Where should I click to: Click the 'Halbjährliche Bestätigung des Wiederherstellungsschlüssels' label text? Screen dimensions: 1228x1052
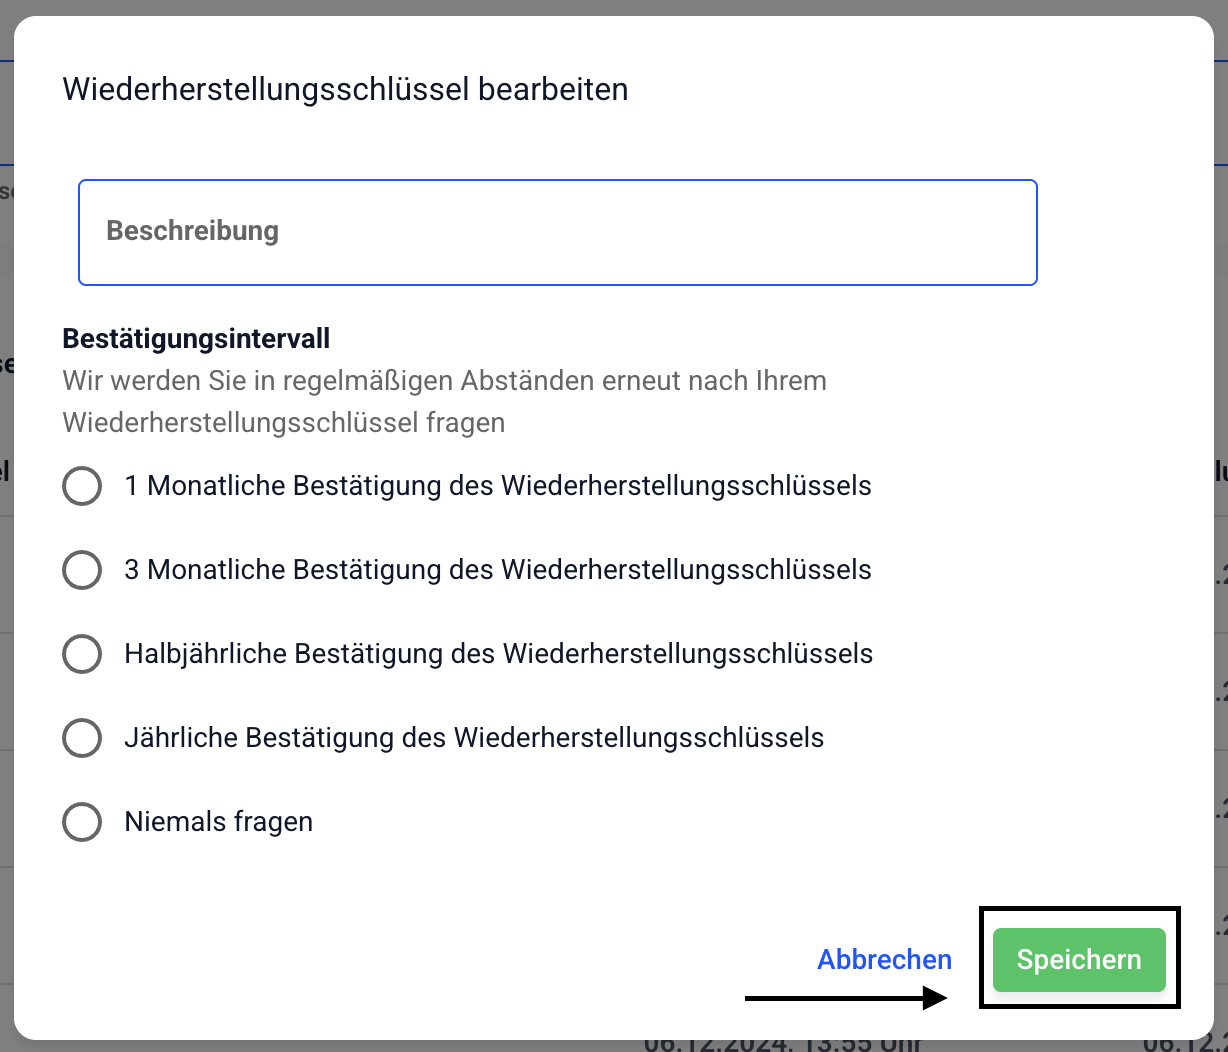498,654
